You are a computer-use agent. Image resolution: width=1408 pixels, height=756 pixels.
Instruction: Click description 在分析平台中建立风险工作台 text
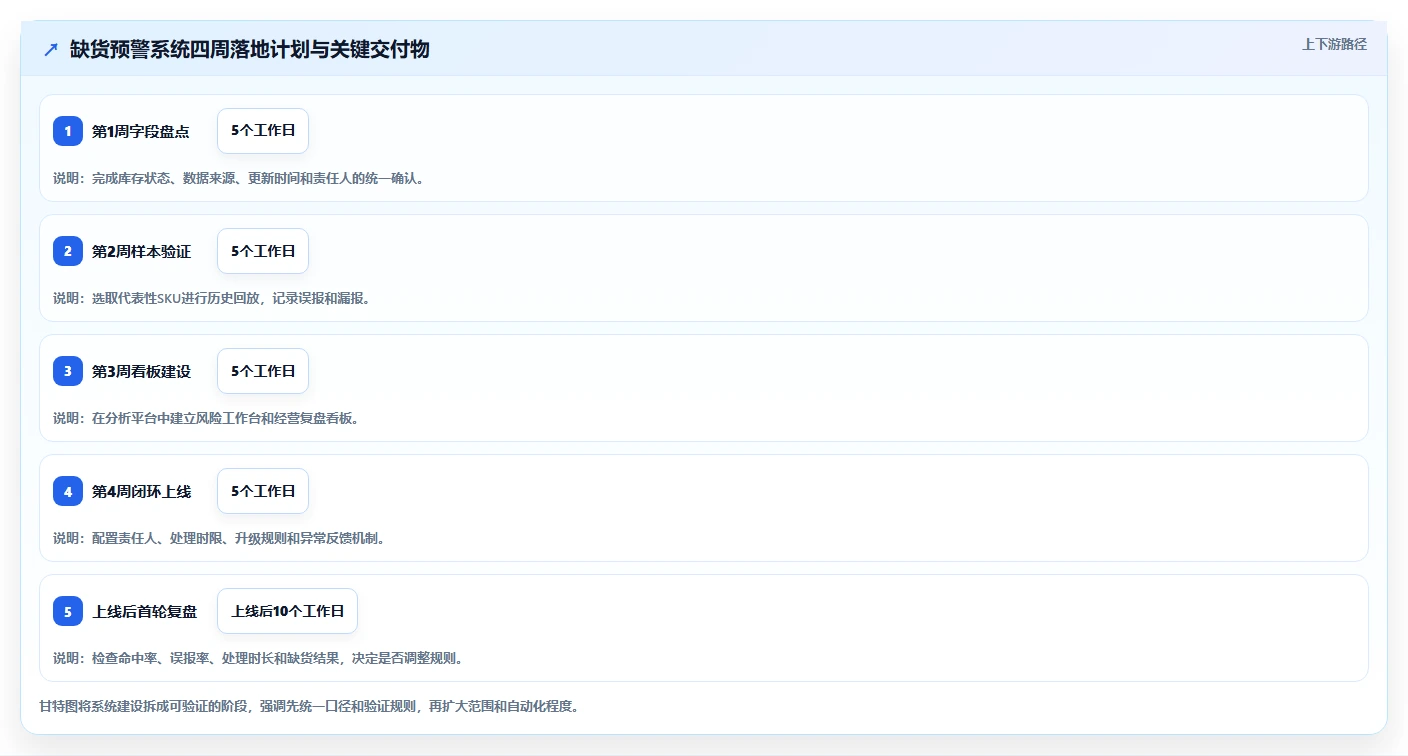point(206,418)
